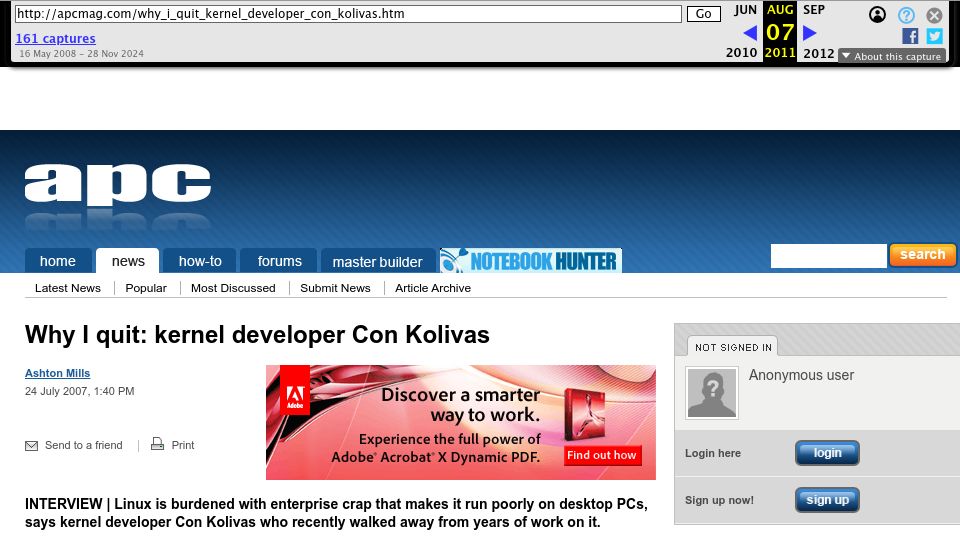The height and width of the screenshot is (540, 960).
Task: Go to next capture with right arrow
Action: tap(809, 33)
